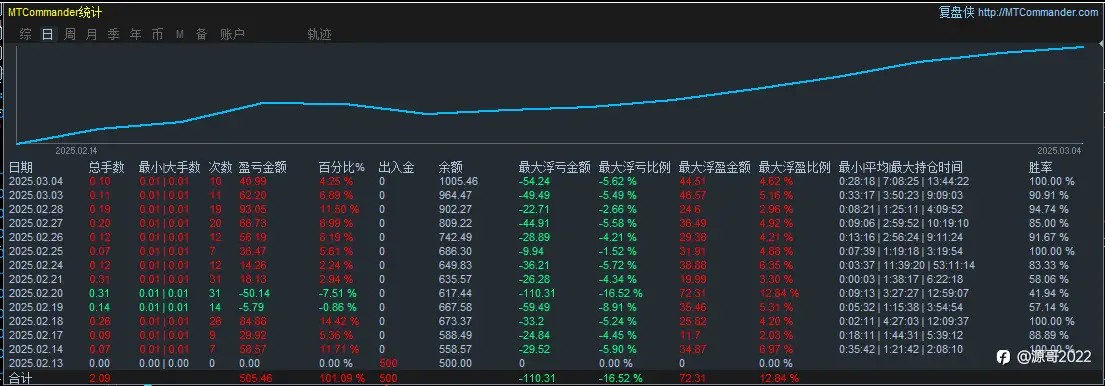
Task: Click the chart start date 2025.02.14
Action: (x=76, y=151)
